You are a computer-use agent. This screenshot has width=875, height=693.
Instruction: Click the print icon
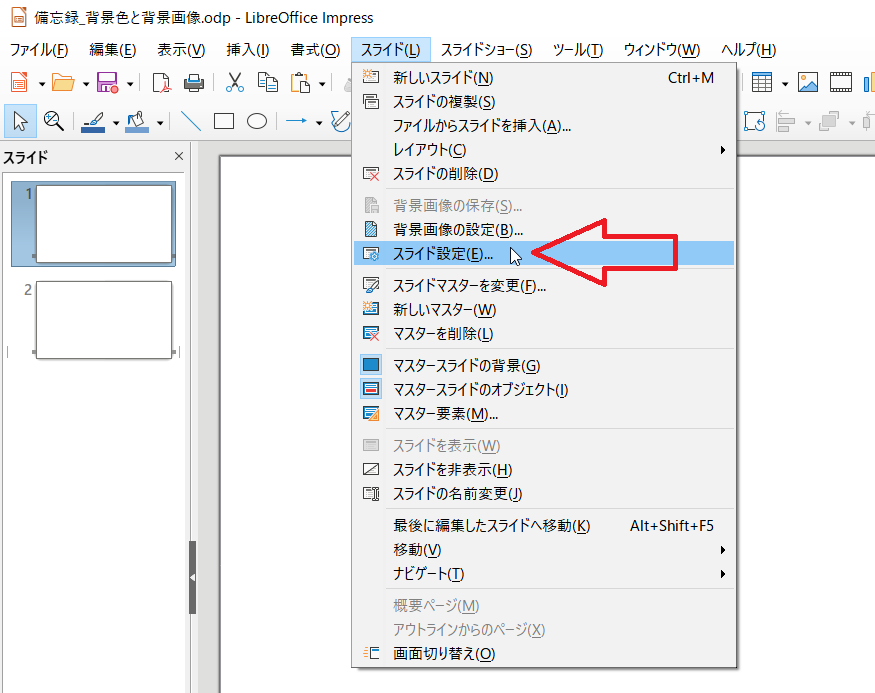[x=194, y=83]
